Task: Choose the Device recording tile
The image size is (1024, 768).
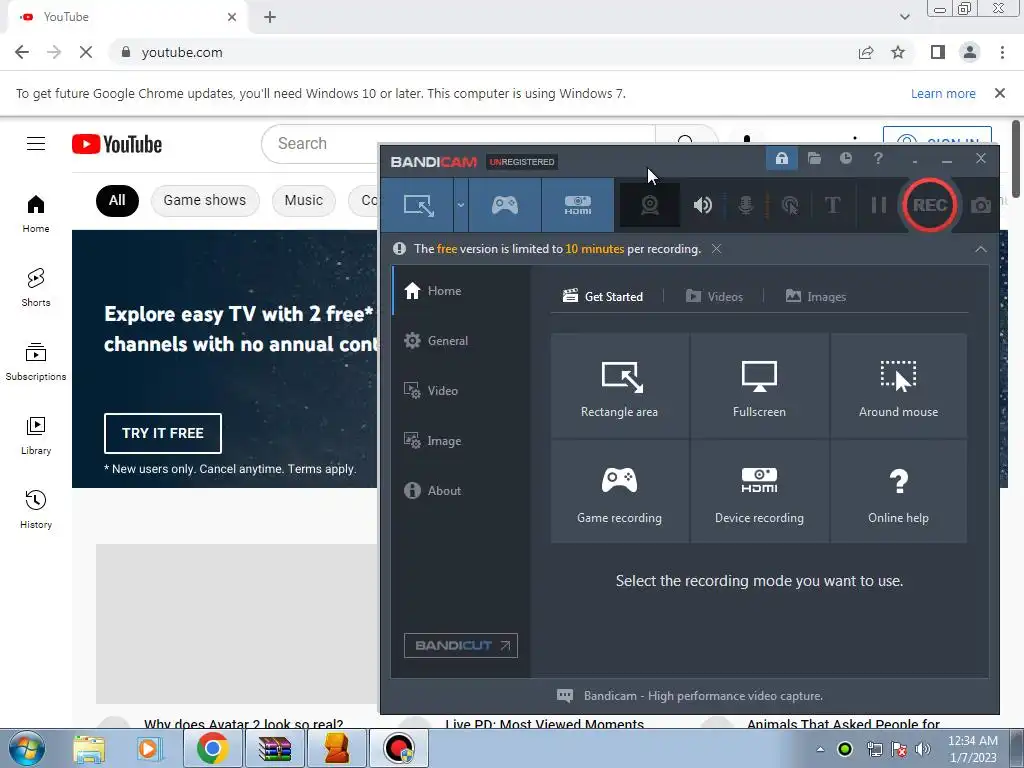Action: [x=760, y=492]
